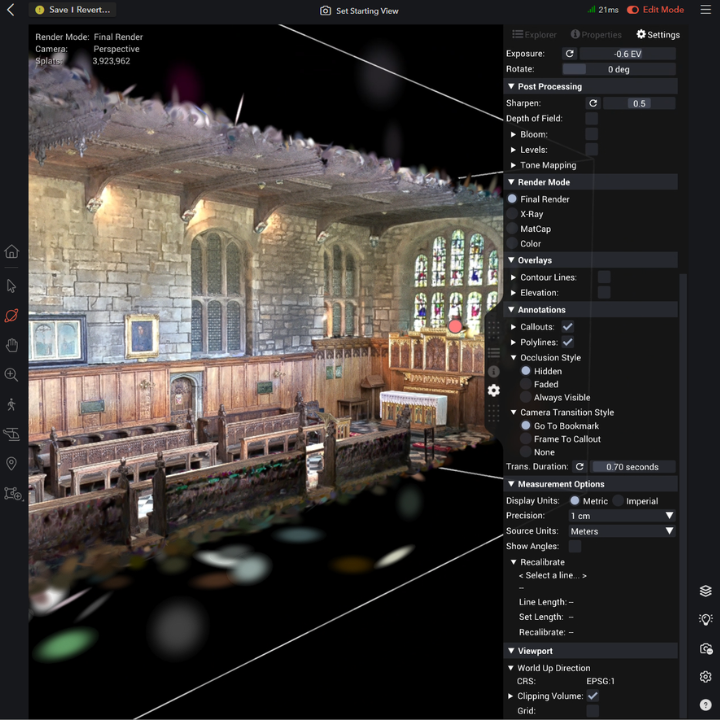Select Imperial display units
Screen dimensions: 720x720
tap(618, 501)
